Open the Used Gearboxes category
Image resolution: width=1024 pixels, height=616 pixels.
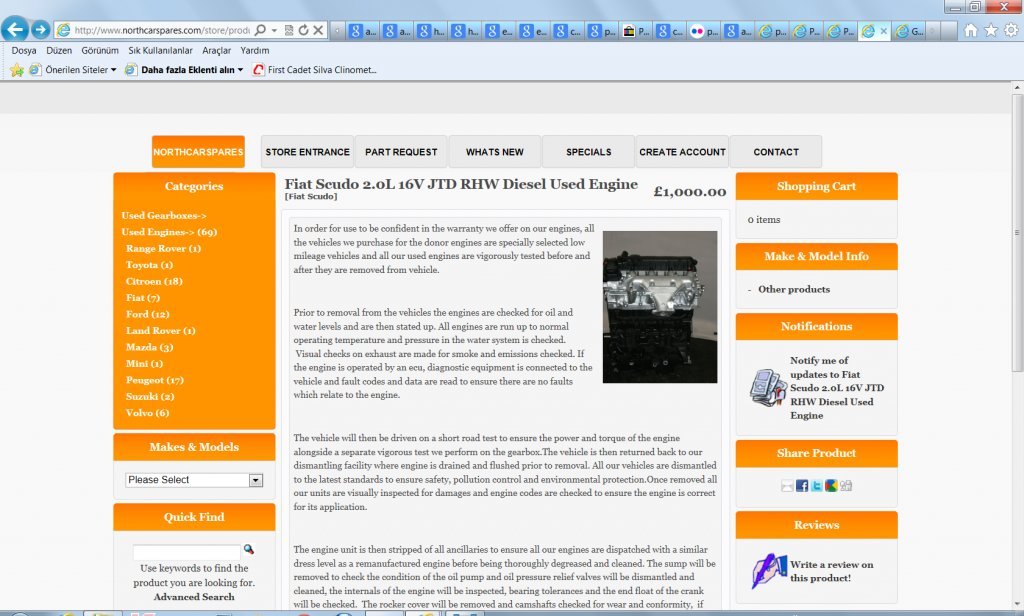coord(164,216)
